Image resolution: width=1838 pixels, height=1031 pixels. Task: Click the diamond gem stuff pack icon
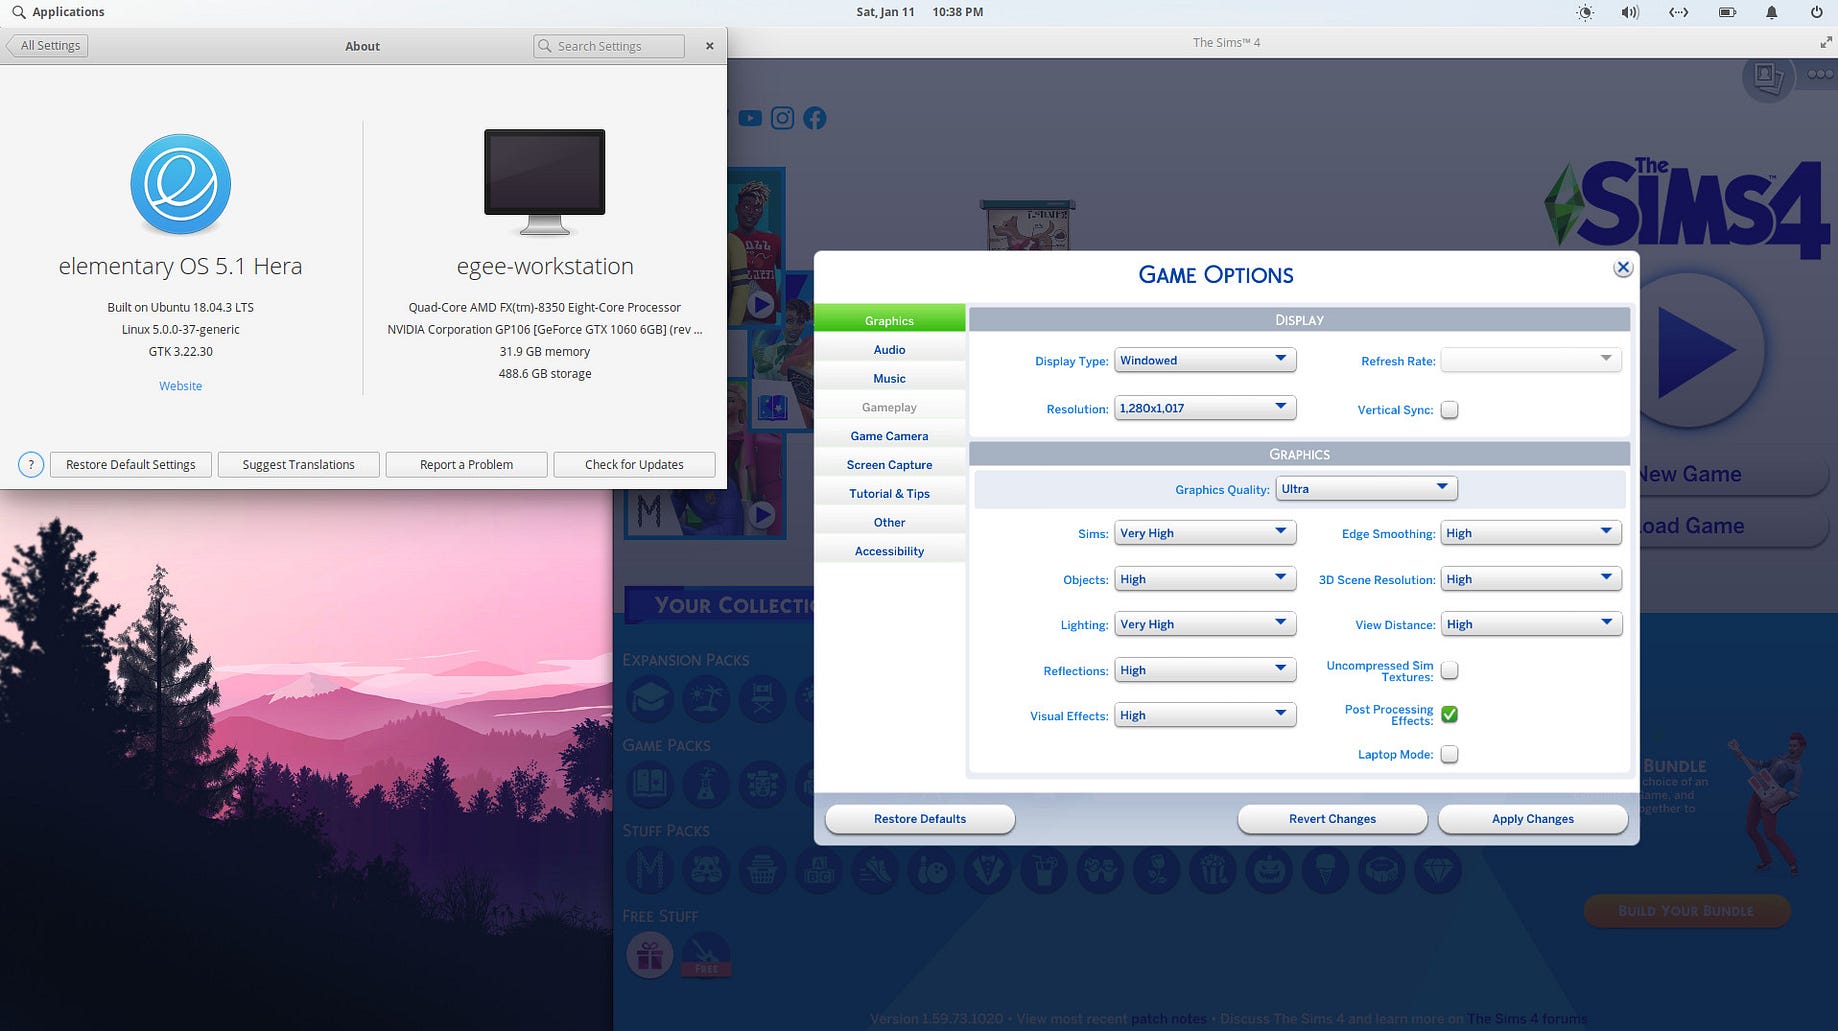coord(1438,871)
